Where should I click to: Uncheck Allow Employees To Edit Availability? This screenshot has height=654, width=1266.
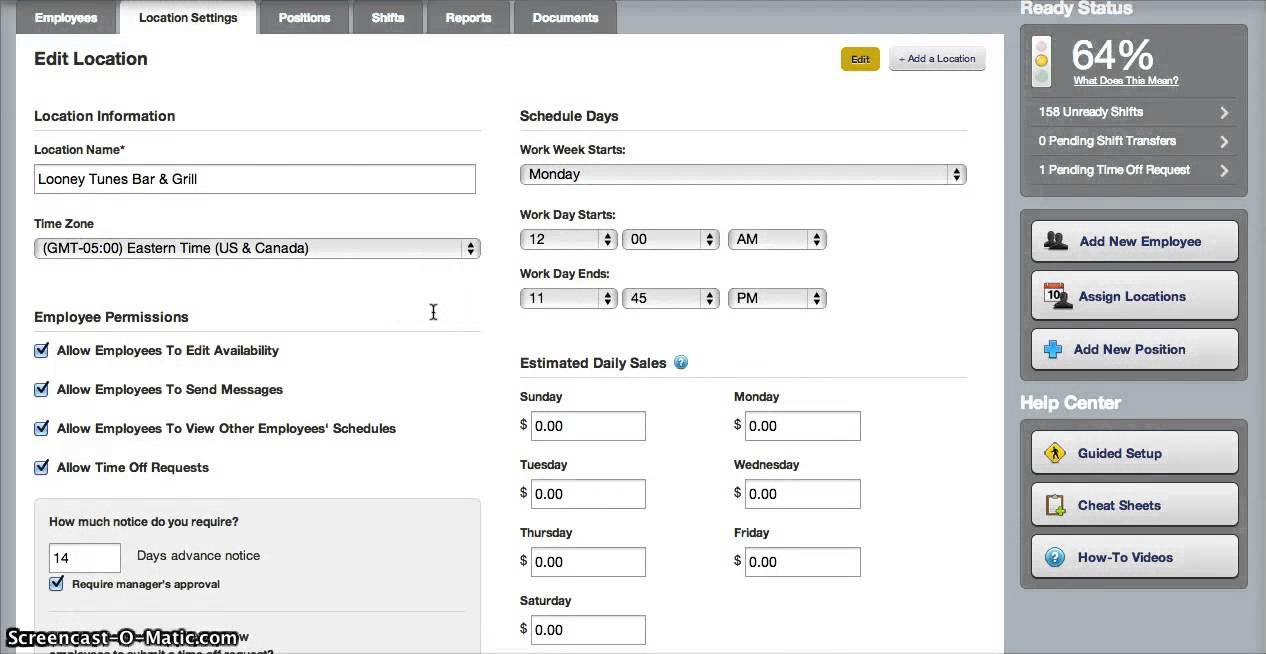tap(42, 351)
